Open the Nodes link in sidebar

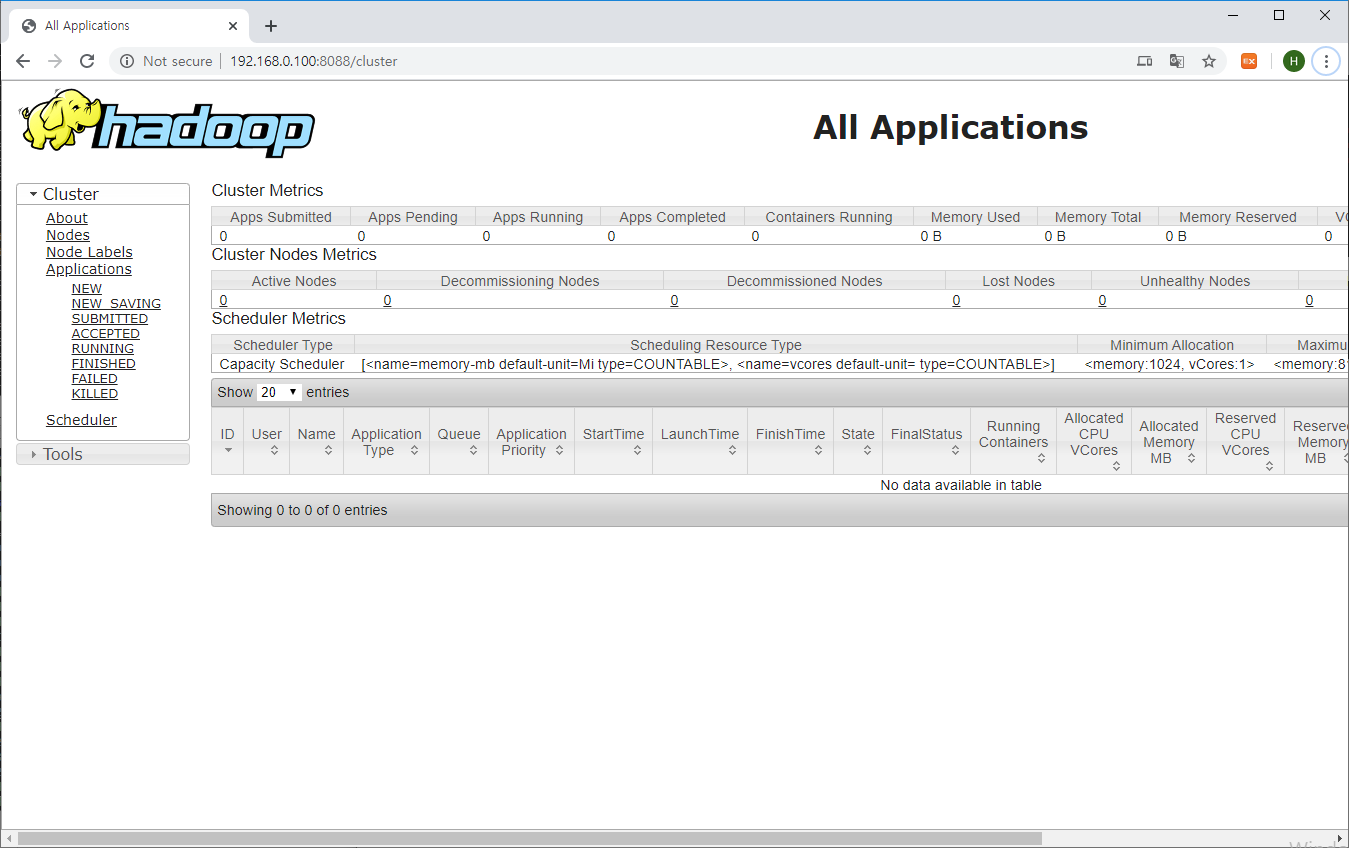point(68,235)
